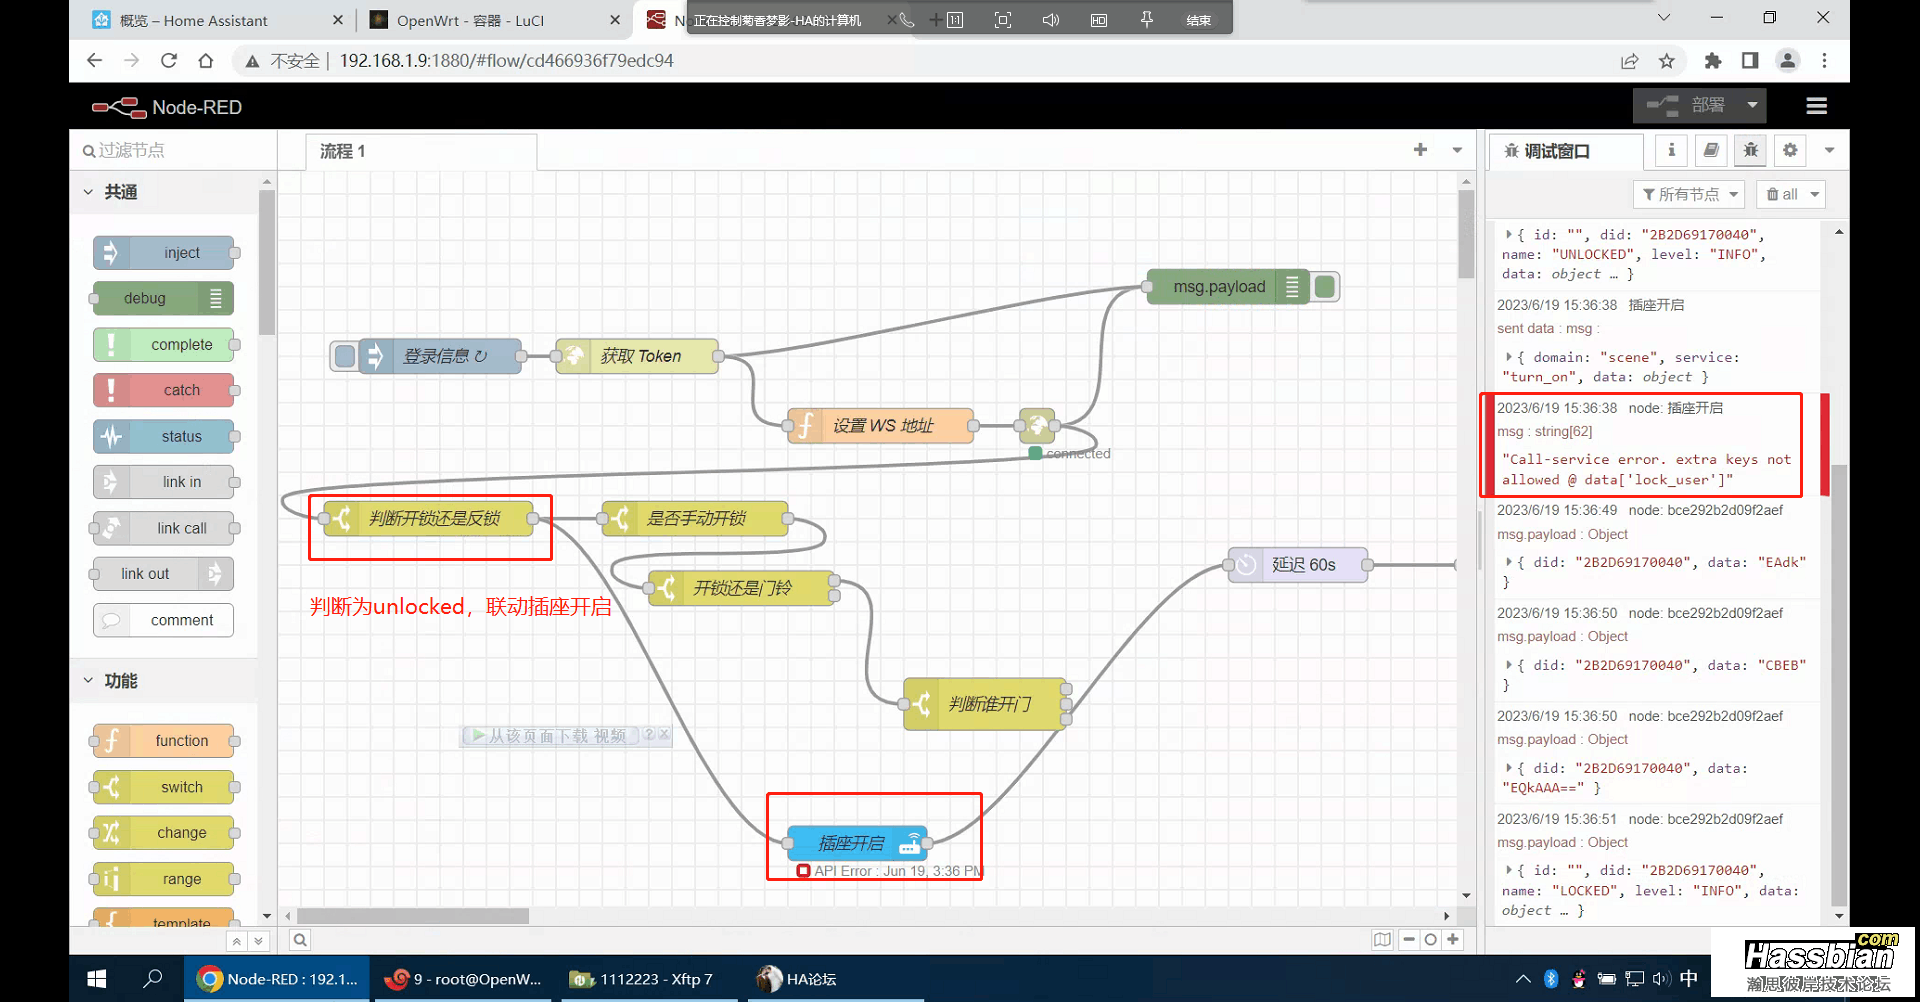Click the browser address bar URL
Image resolution: width=1920 pixels, height=1002 pixels.
coord(506,61)
